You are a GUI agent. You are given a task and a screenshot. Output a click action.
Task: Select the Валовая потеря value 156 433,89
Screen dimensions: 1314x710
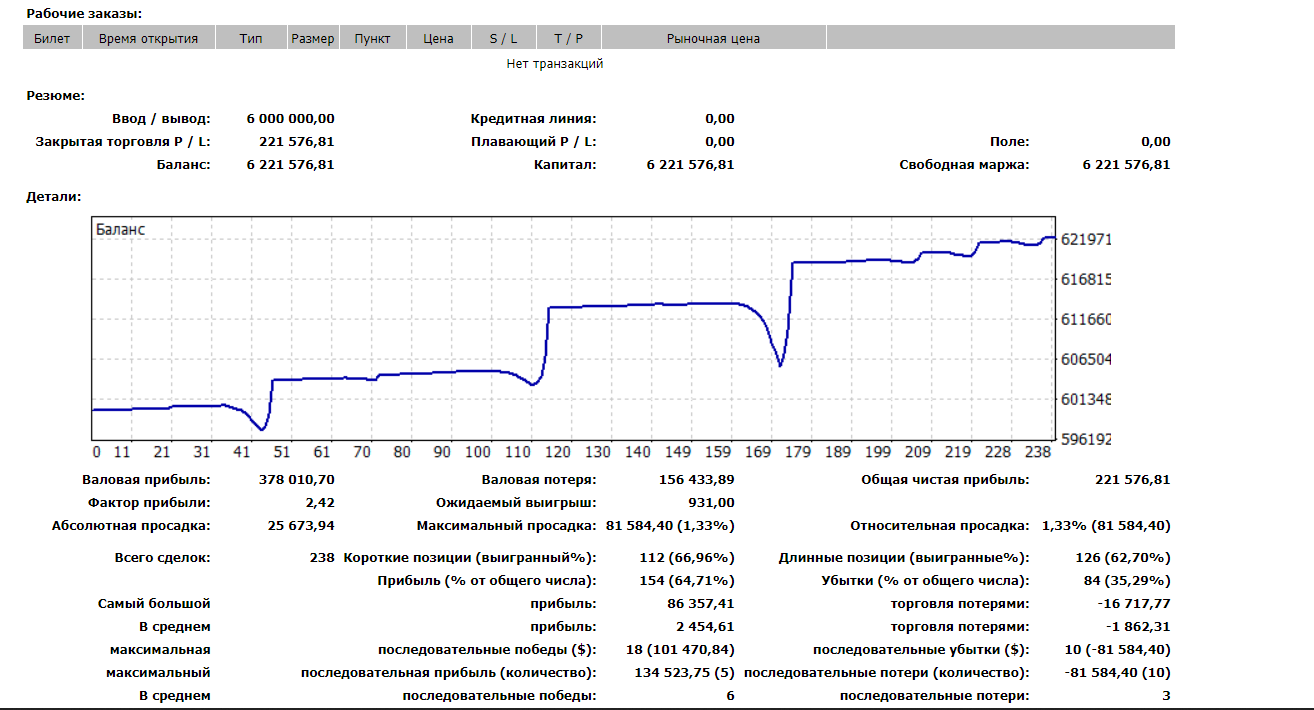tap(697, 480)
